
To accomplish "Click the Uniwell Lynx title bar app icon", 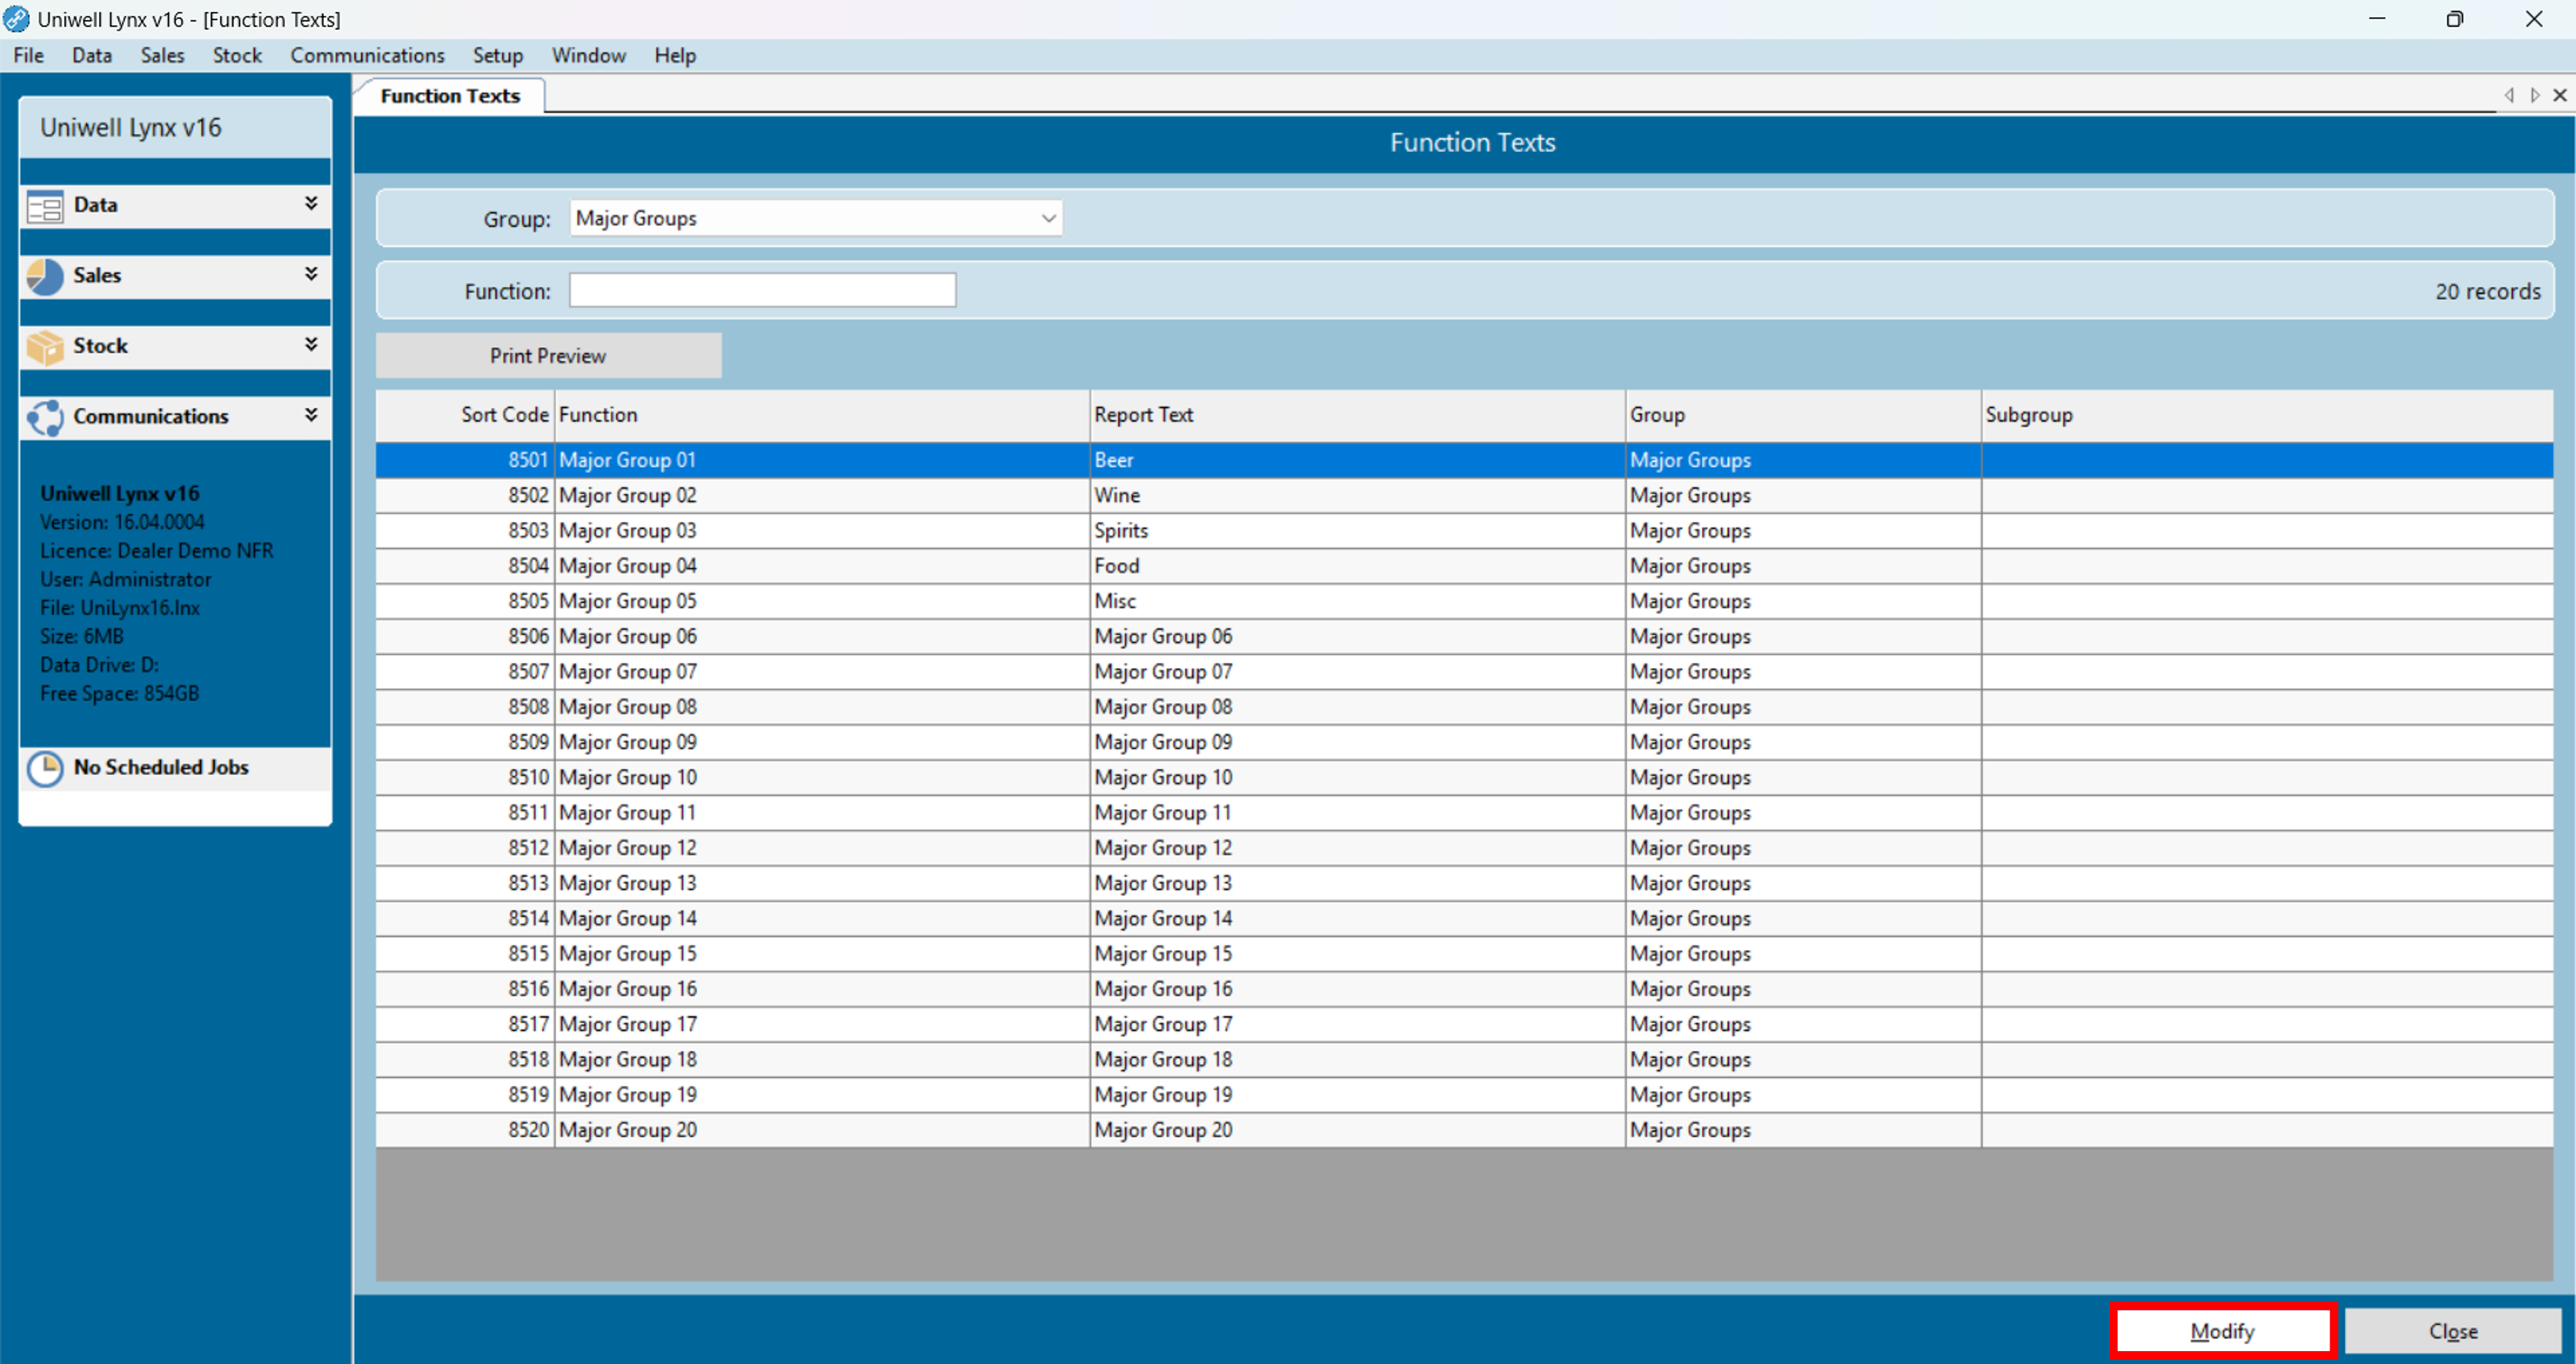I will [x=16, y=19].
